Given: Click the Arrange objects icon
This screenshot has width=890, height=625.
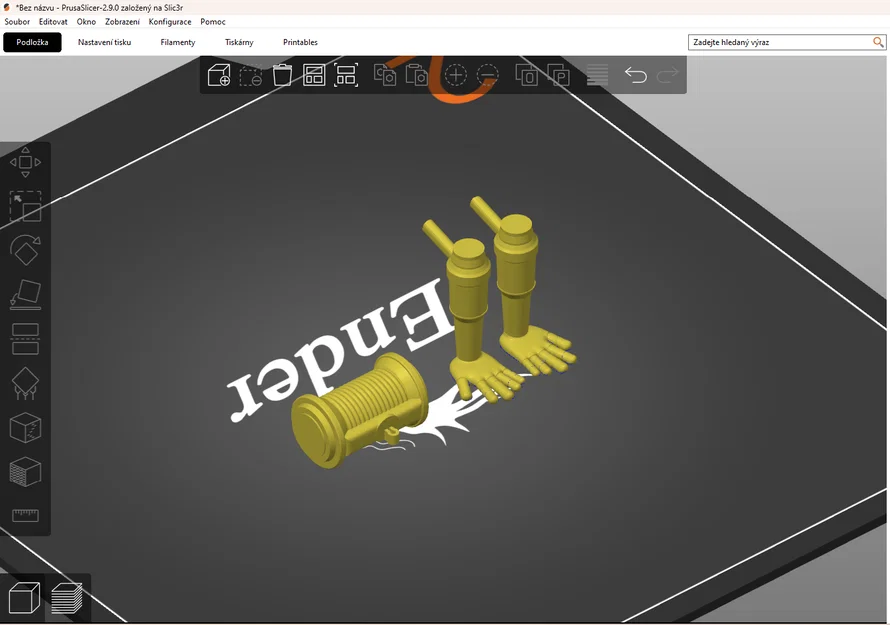Looking at the screenshot, I should [314, 75].
